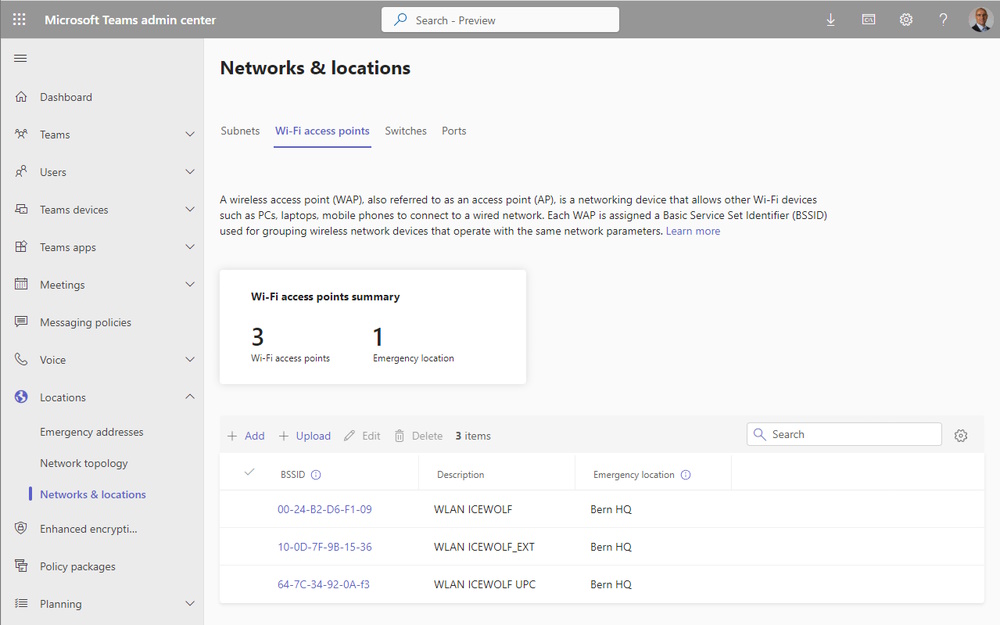Click the Search - Preview box
This screenshot has height=625, width=1000.
point(500,20)
